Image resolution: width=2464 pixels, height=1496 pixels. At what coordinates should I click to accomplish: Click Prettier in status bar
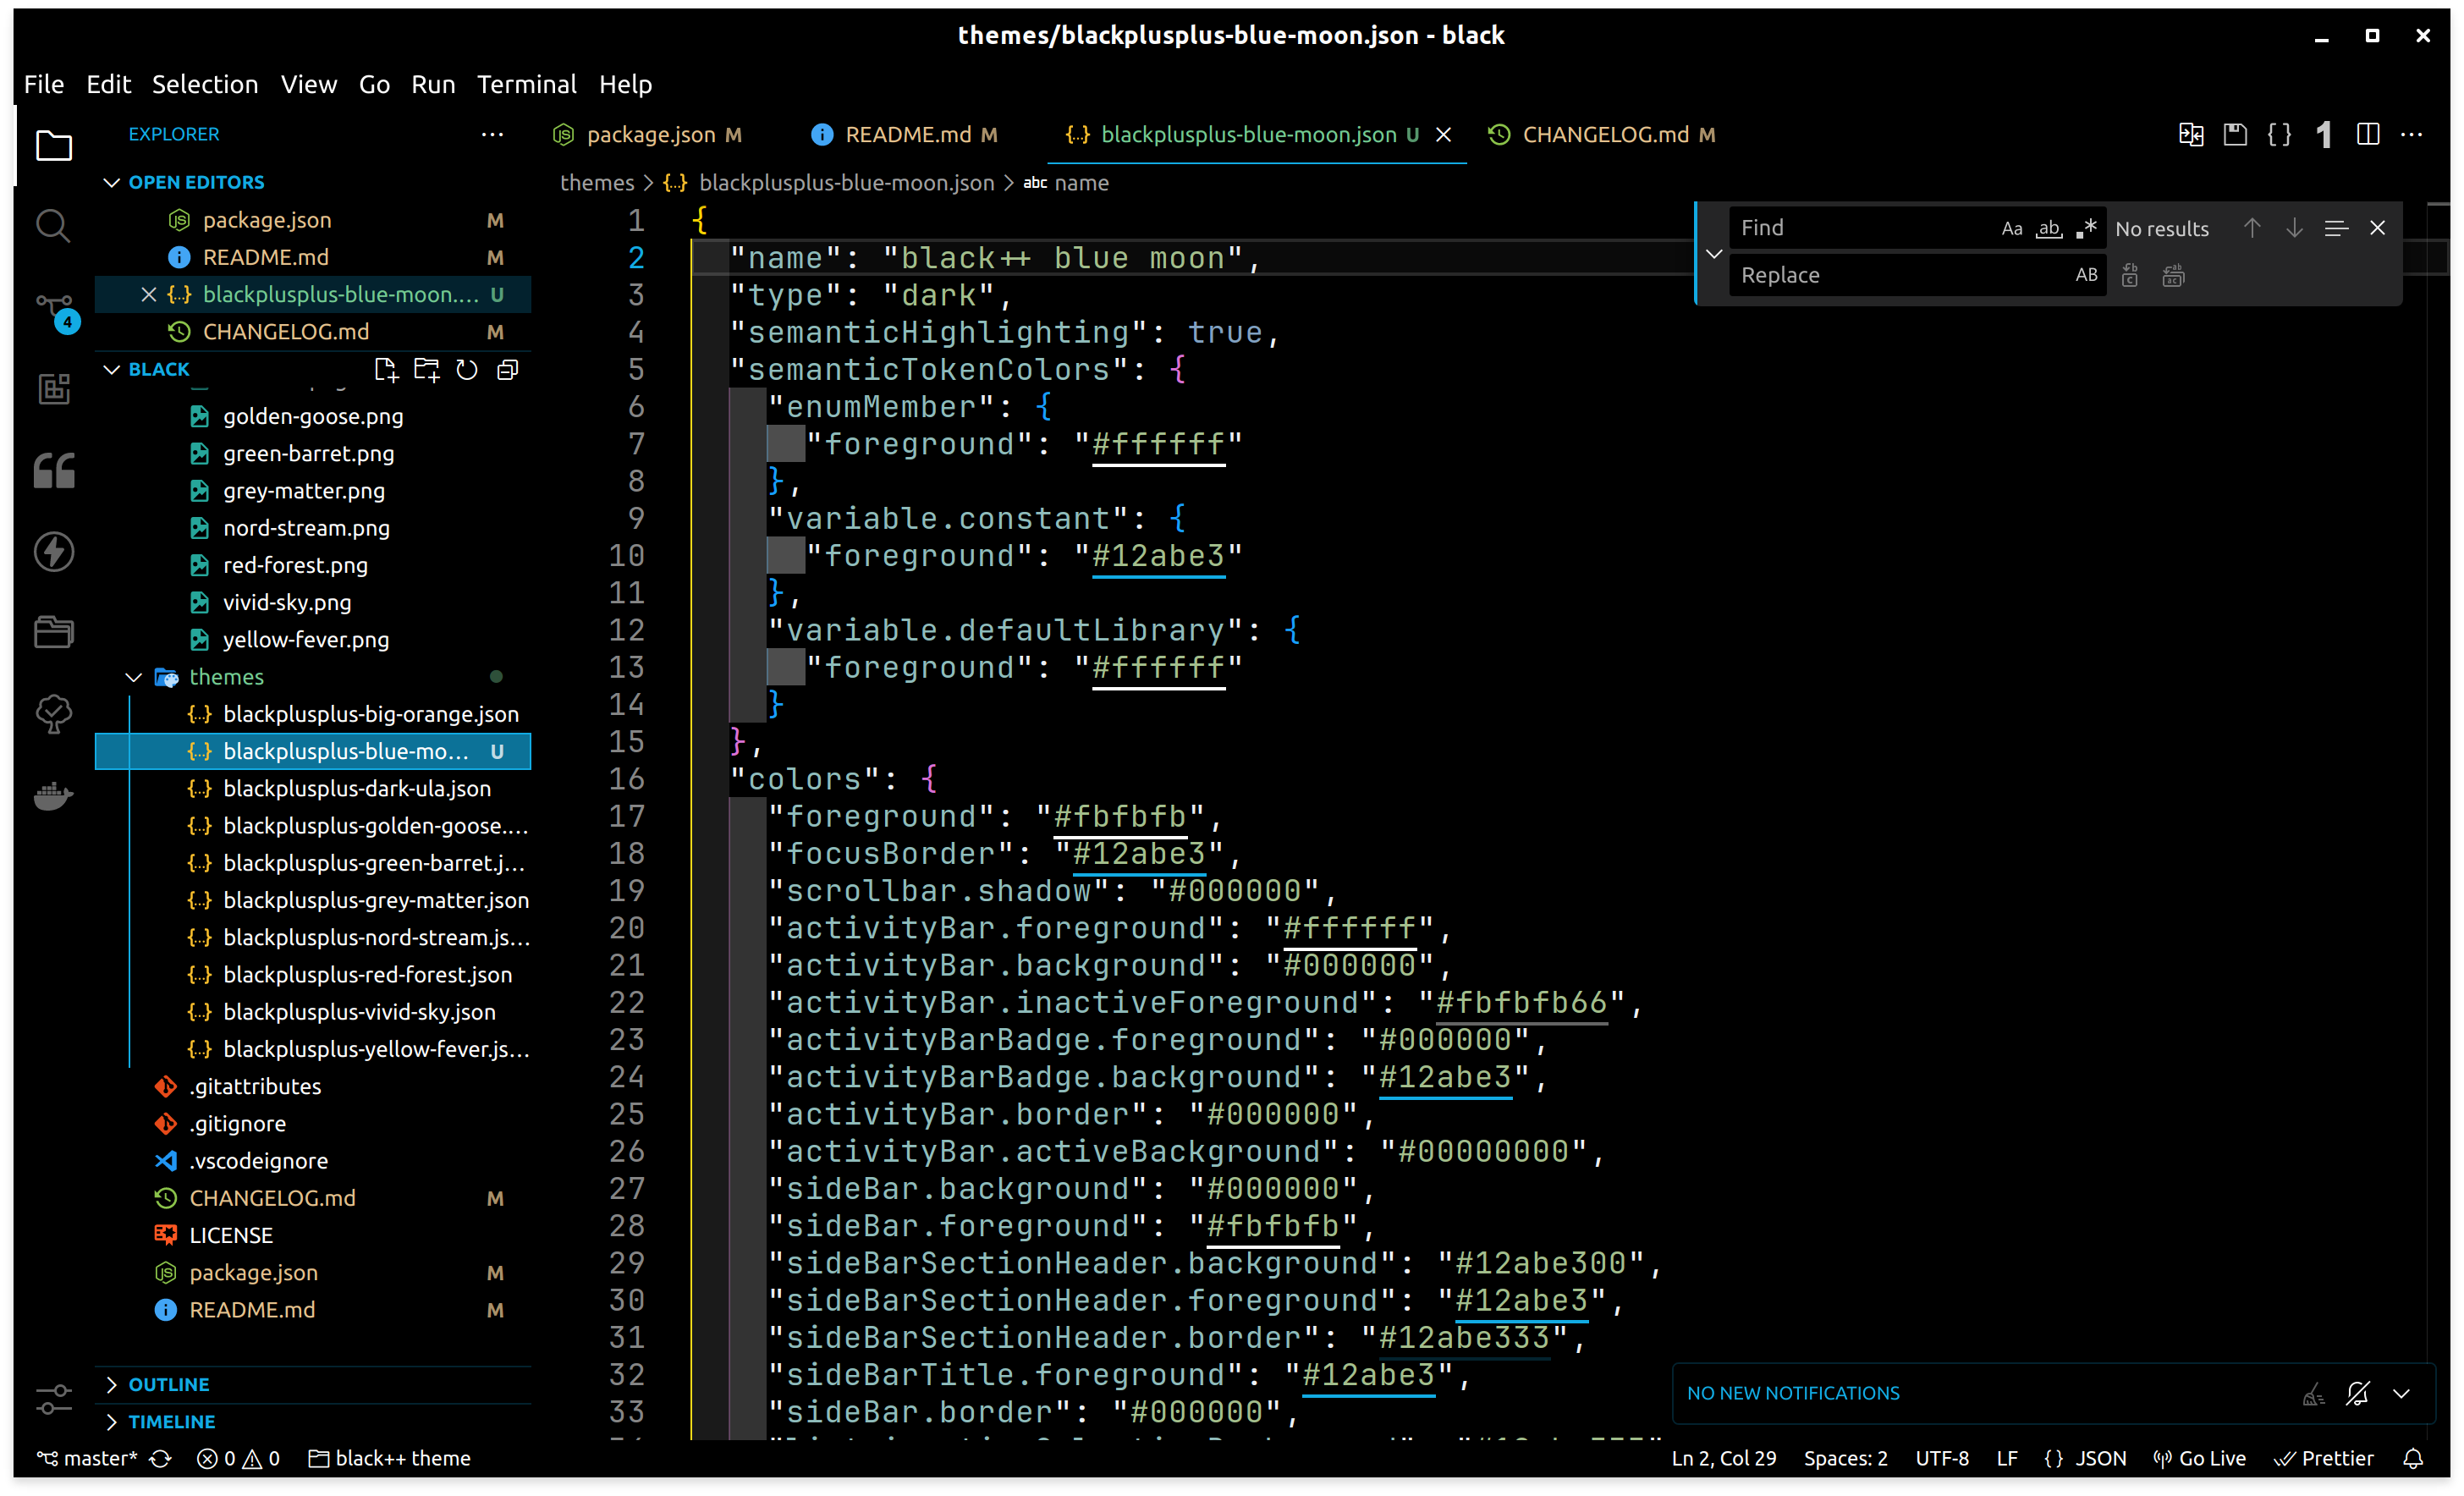tap(2324, 1458)
